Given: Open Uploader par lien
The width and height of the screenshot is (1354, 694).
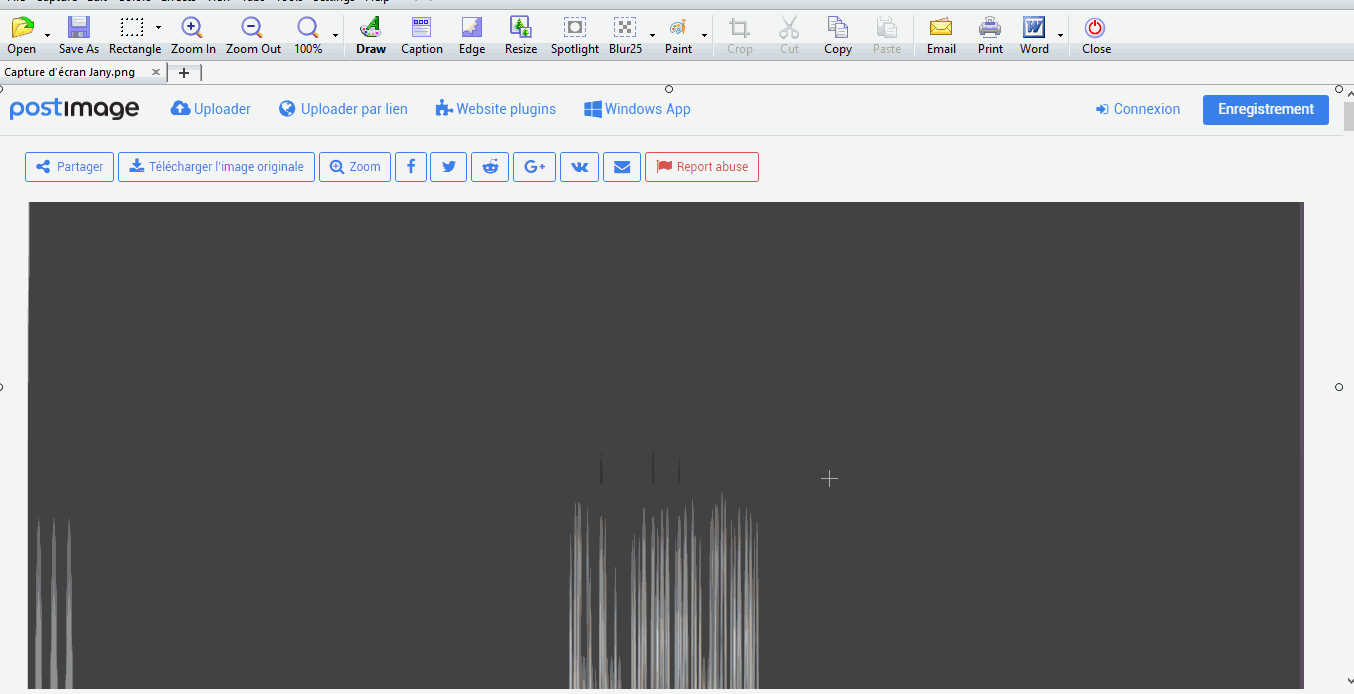Looking at the screenshot, I should tap(343, 109).
